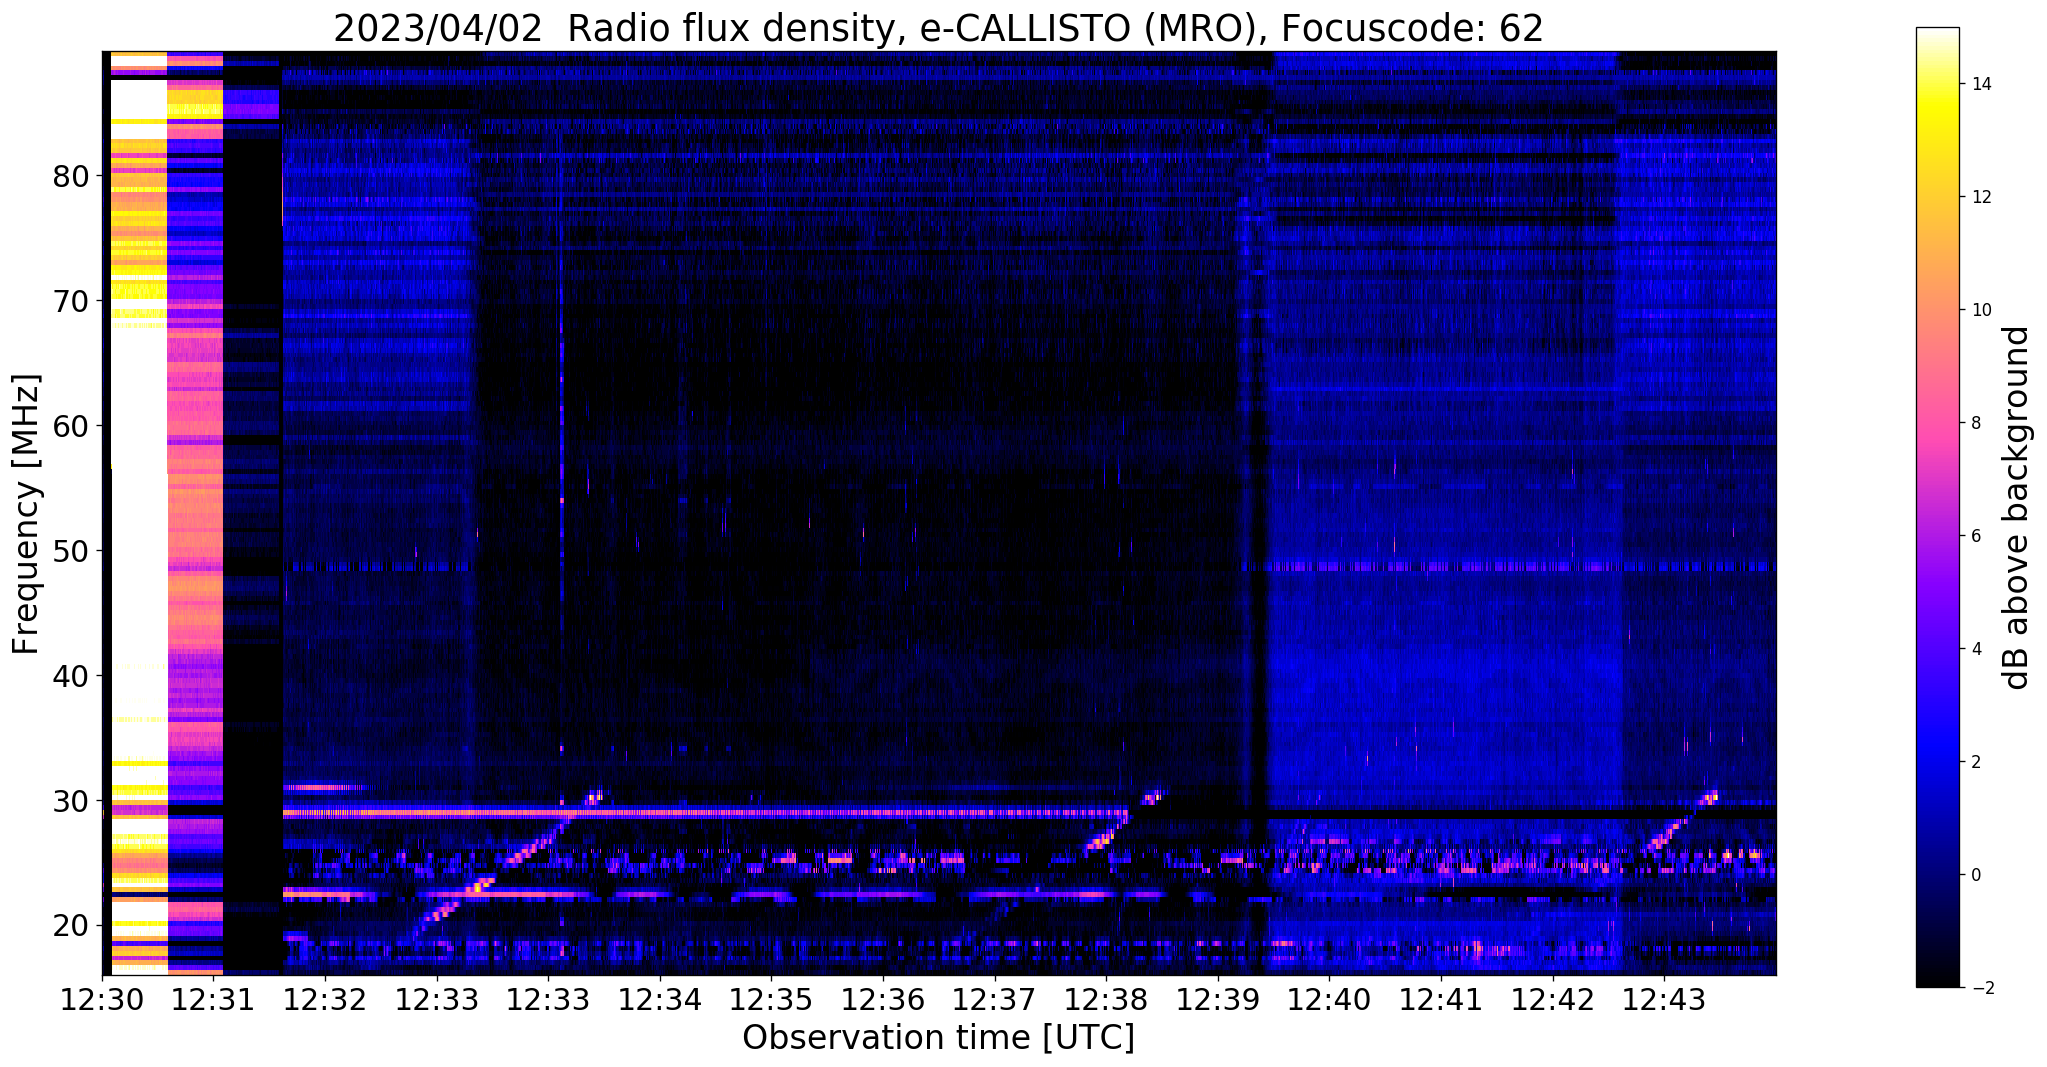Click the 12:35 time tick label
Image resolution: width=2047 pixels, height=1067 pixels.
tap(771, 999)
